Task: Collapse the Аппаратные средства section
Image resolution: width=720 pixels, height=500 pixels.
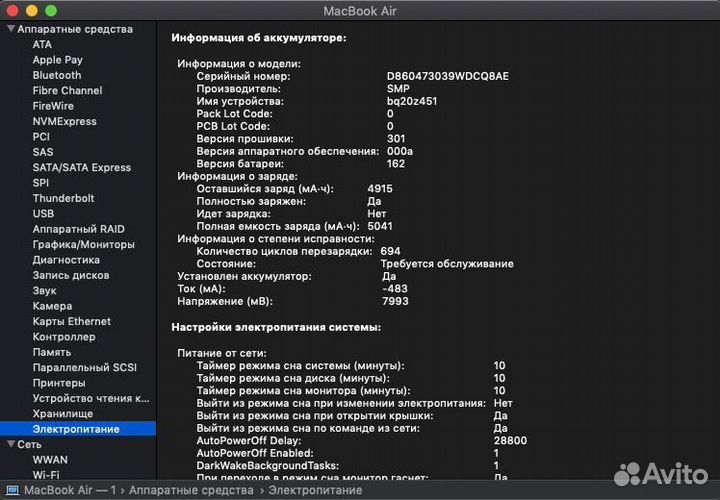Action: pyautogui.click(x=11, y=29)
